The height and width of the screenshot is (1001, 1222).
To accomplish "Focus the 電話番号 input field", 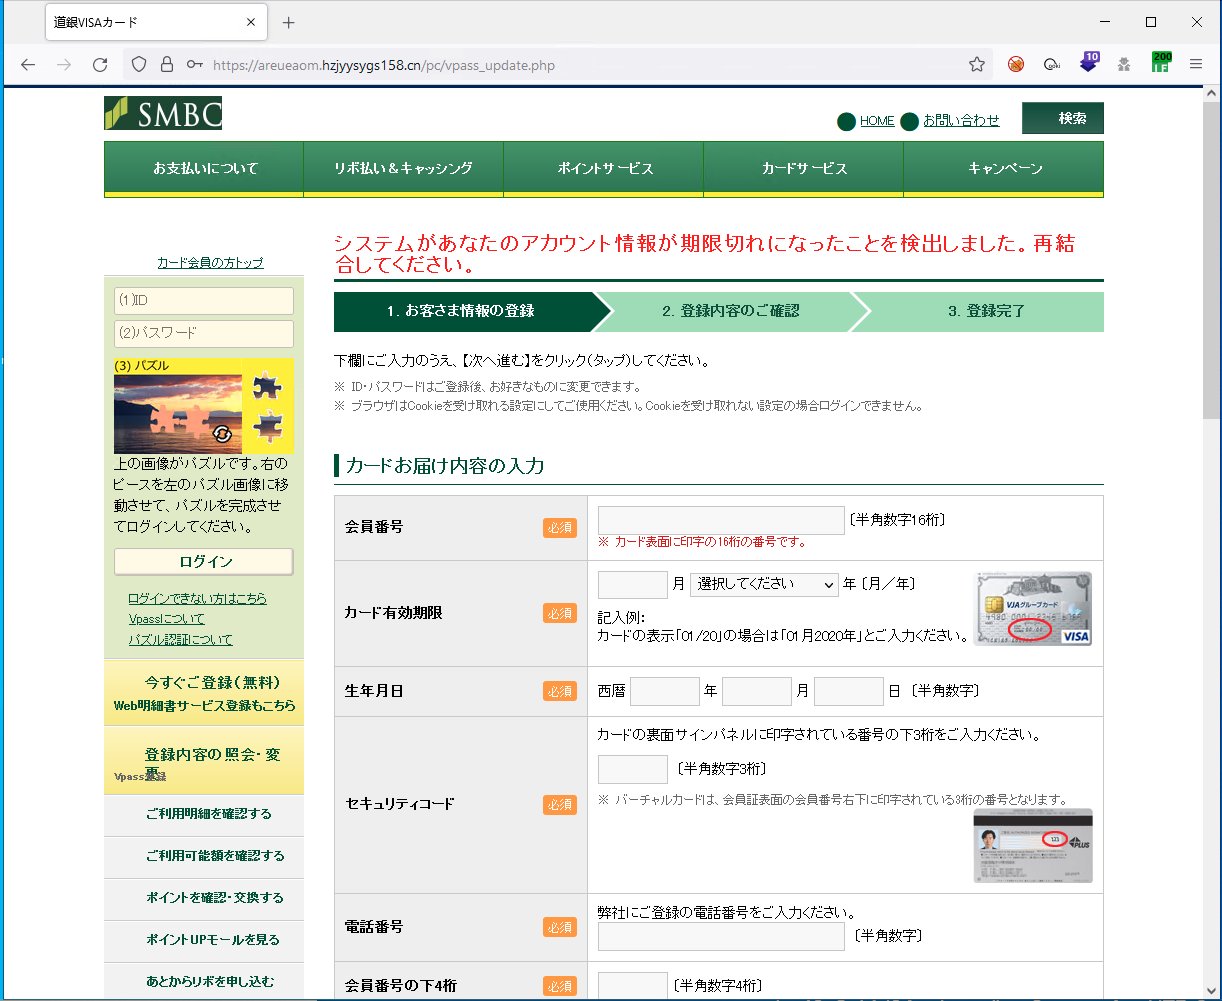I will pos(721,937).
